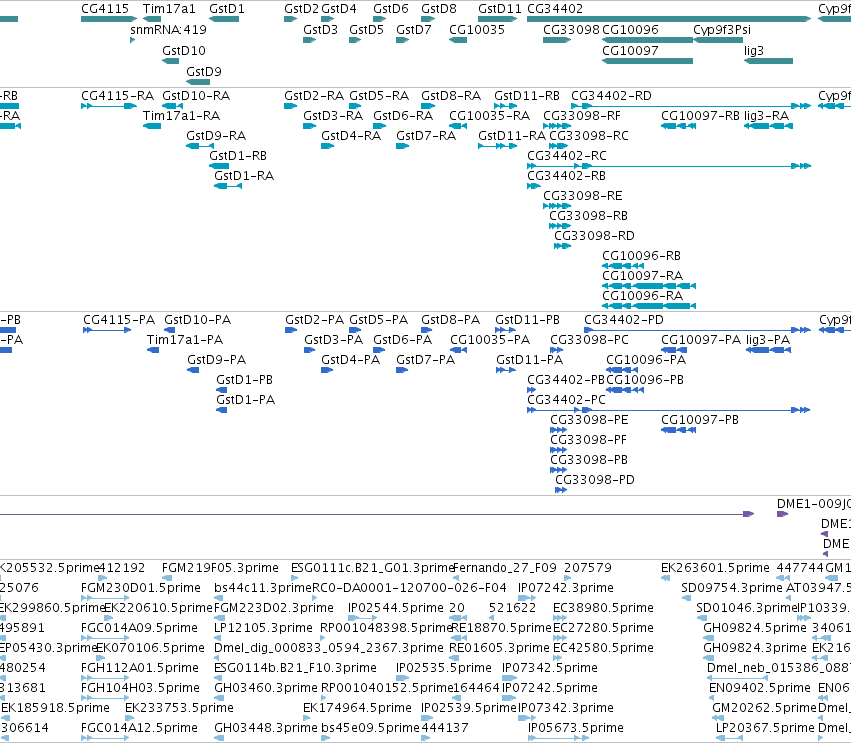Select the GstD10-PA protein
Screen dimensions: 851x743
coord(169,330)
